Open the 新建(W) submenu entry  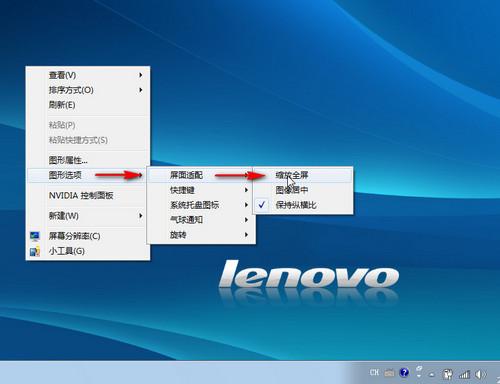tap(88, 216)
